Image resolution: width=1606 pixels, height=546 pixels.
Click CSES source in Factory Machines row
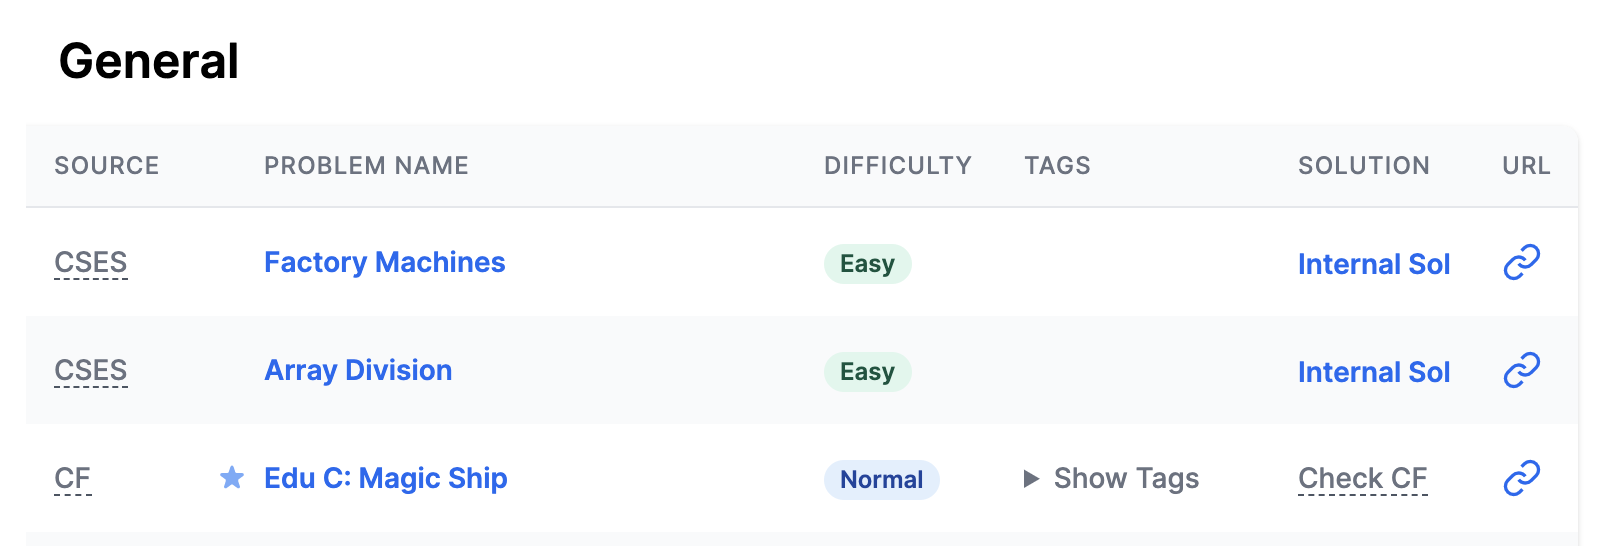pyautogui.click(x=90, y=263)
